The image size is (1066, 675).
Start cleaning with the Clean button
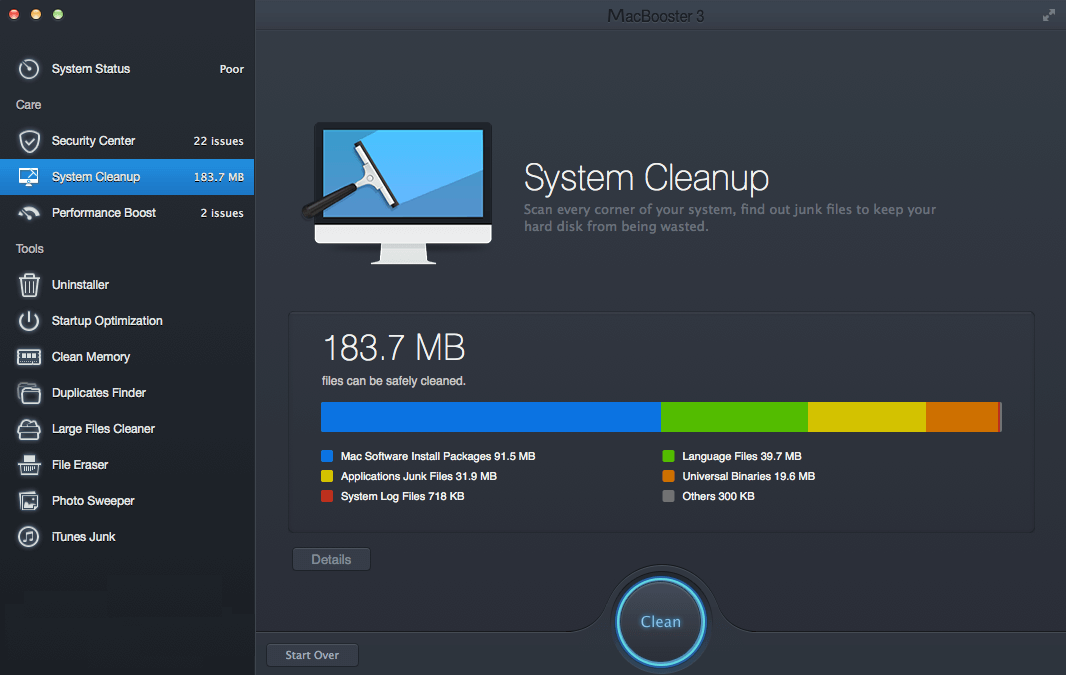[661, 621]
